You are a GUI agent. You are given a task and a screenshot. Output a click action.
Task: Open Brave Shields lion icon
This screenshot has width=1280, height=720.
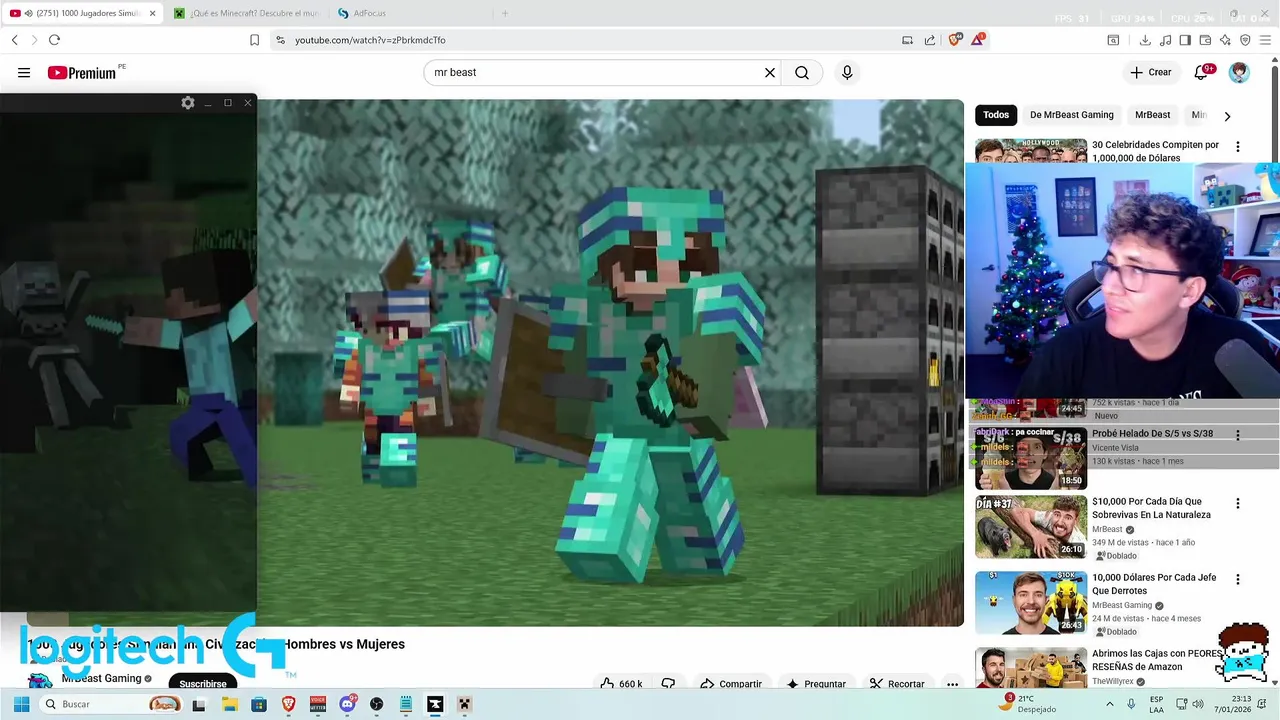point(955,40)
